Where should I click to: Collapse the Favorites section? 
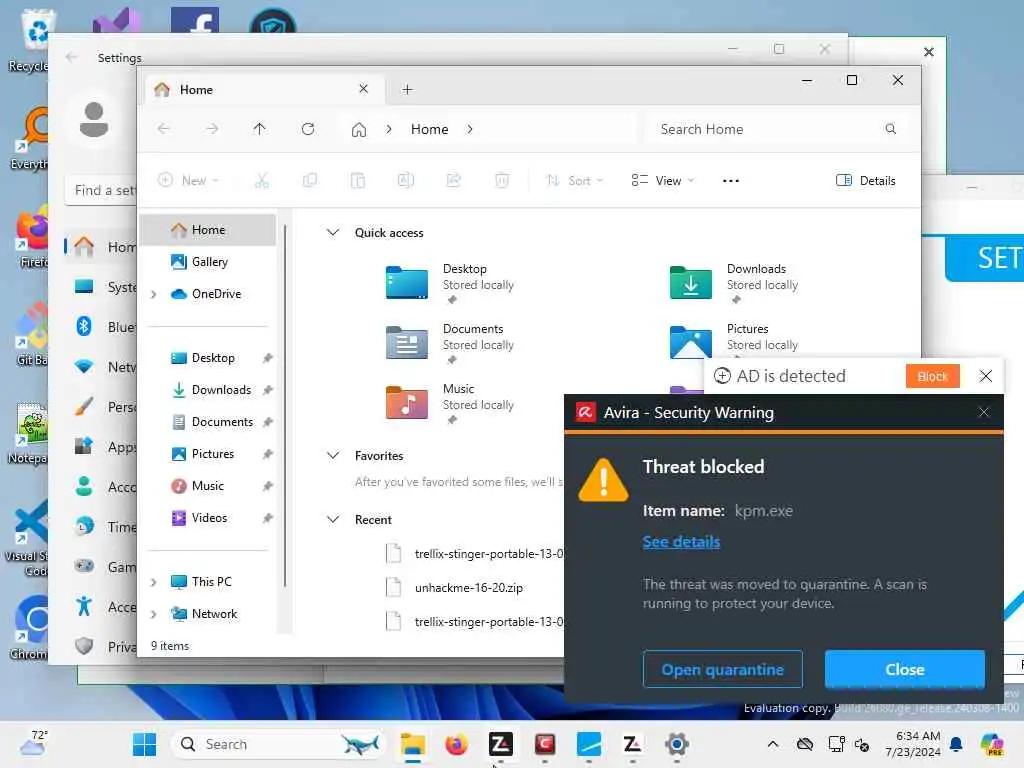(333, 455)
